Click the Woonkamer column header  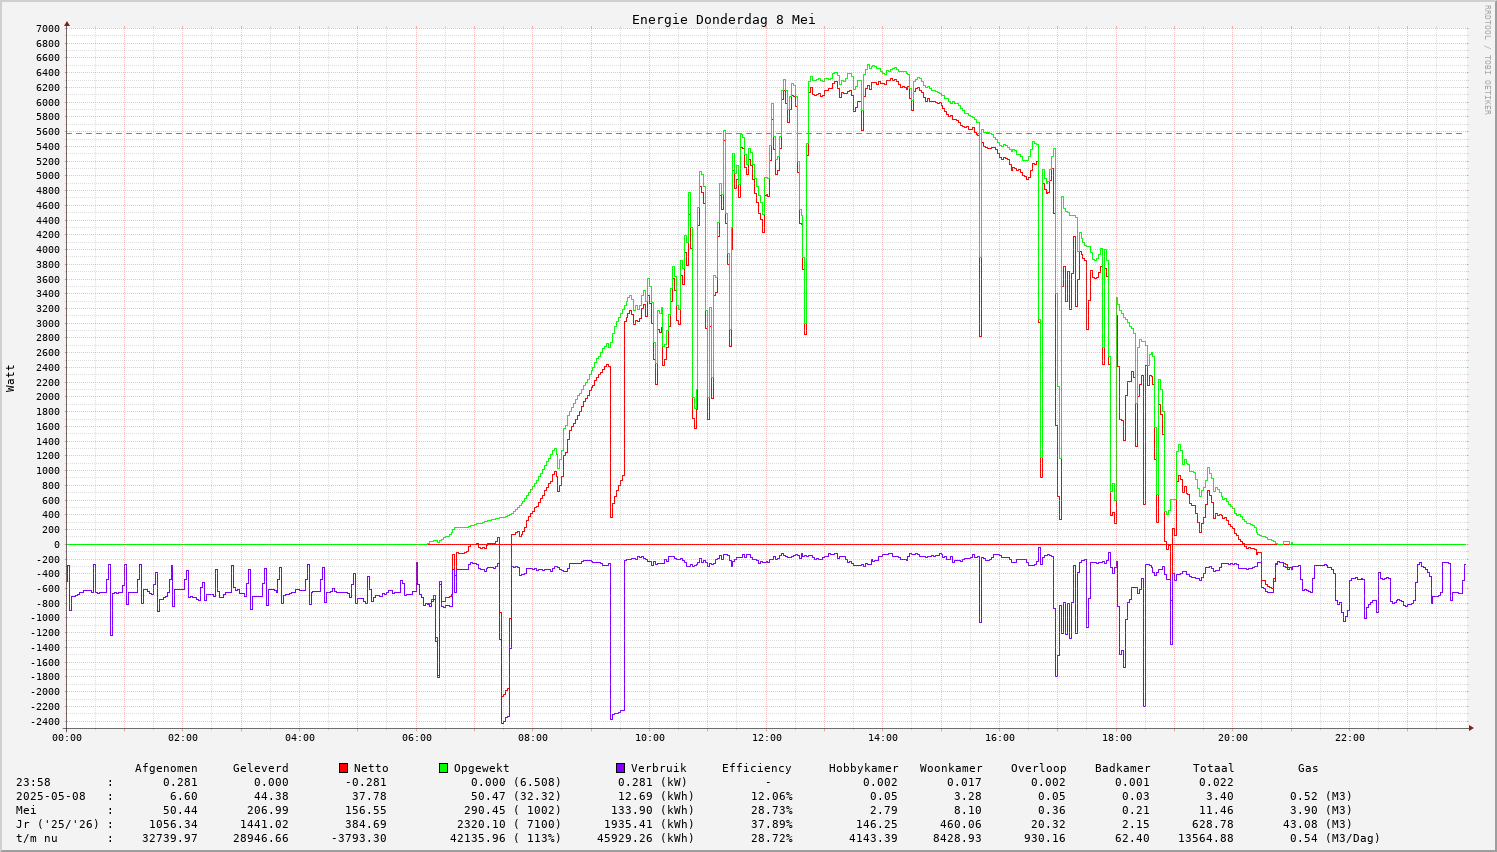coord(951,768)
